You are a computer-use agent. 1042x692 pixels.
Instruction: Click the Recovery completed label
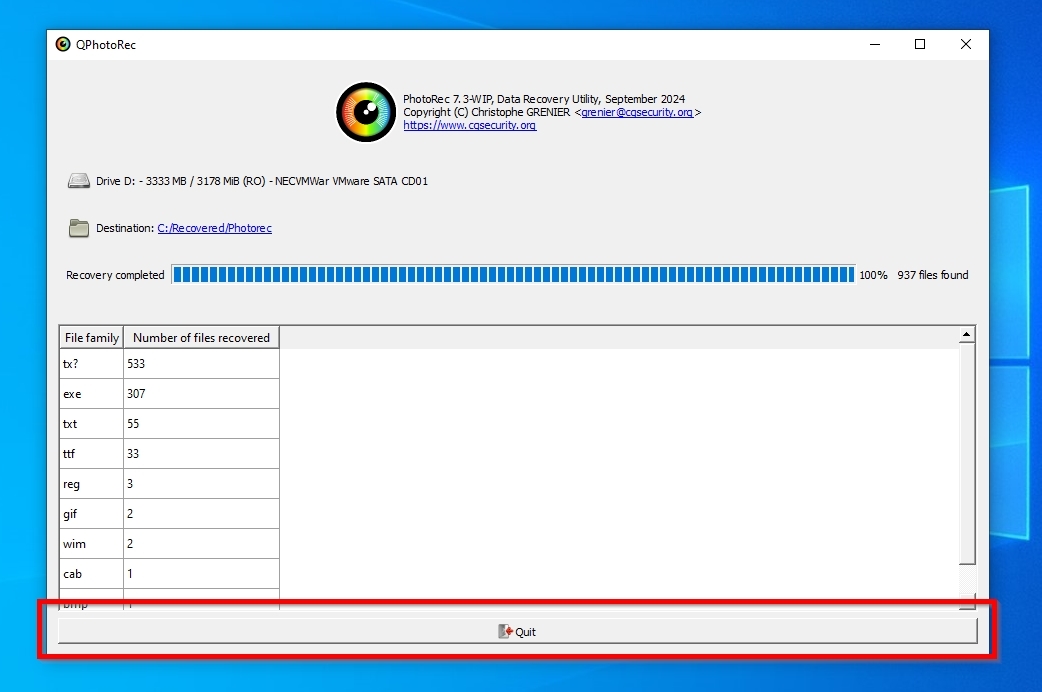115,275
